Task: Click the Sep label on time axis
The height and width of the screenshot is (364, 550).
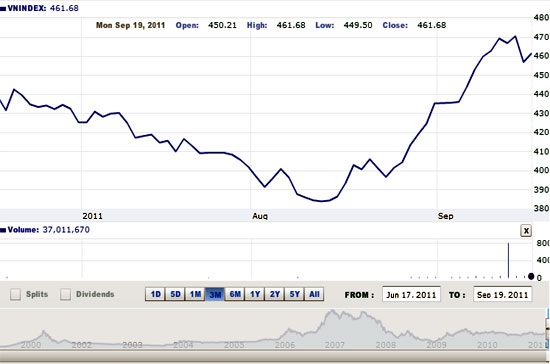Action: coord(445,216)
